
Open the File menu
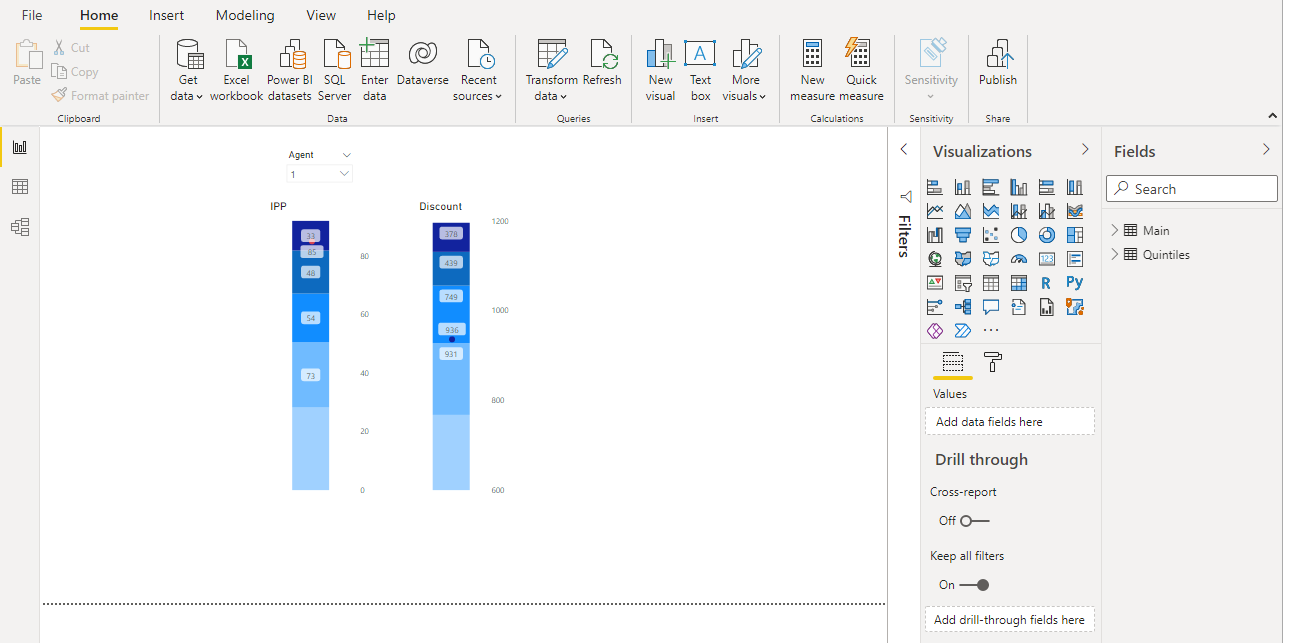(32, 15)
